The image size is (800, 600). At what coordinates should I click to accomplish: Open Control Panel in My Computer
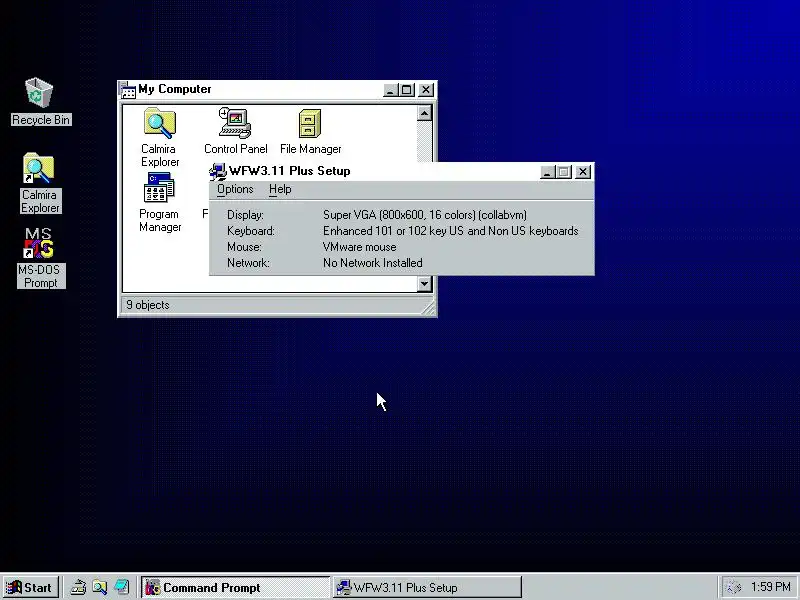(x=235, y=131)
